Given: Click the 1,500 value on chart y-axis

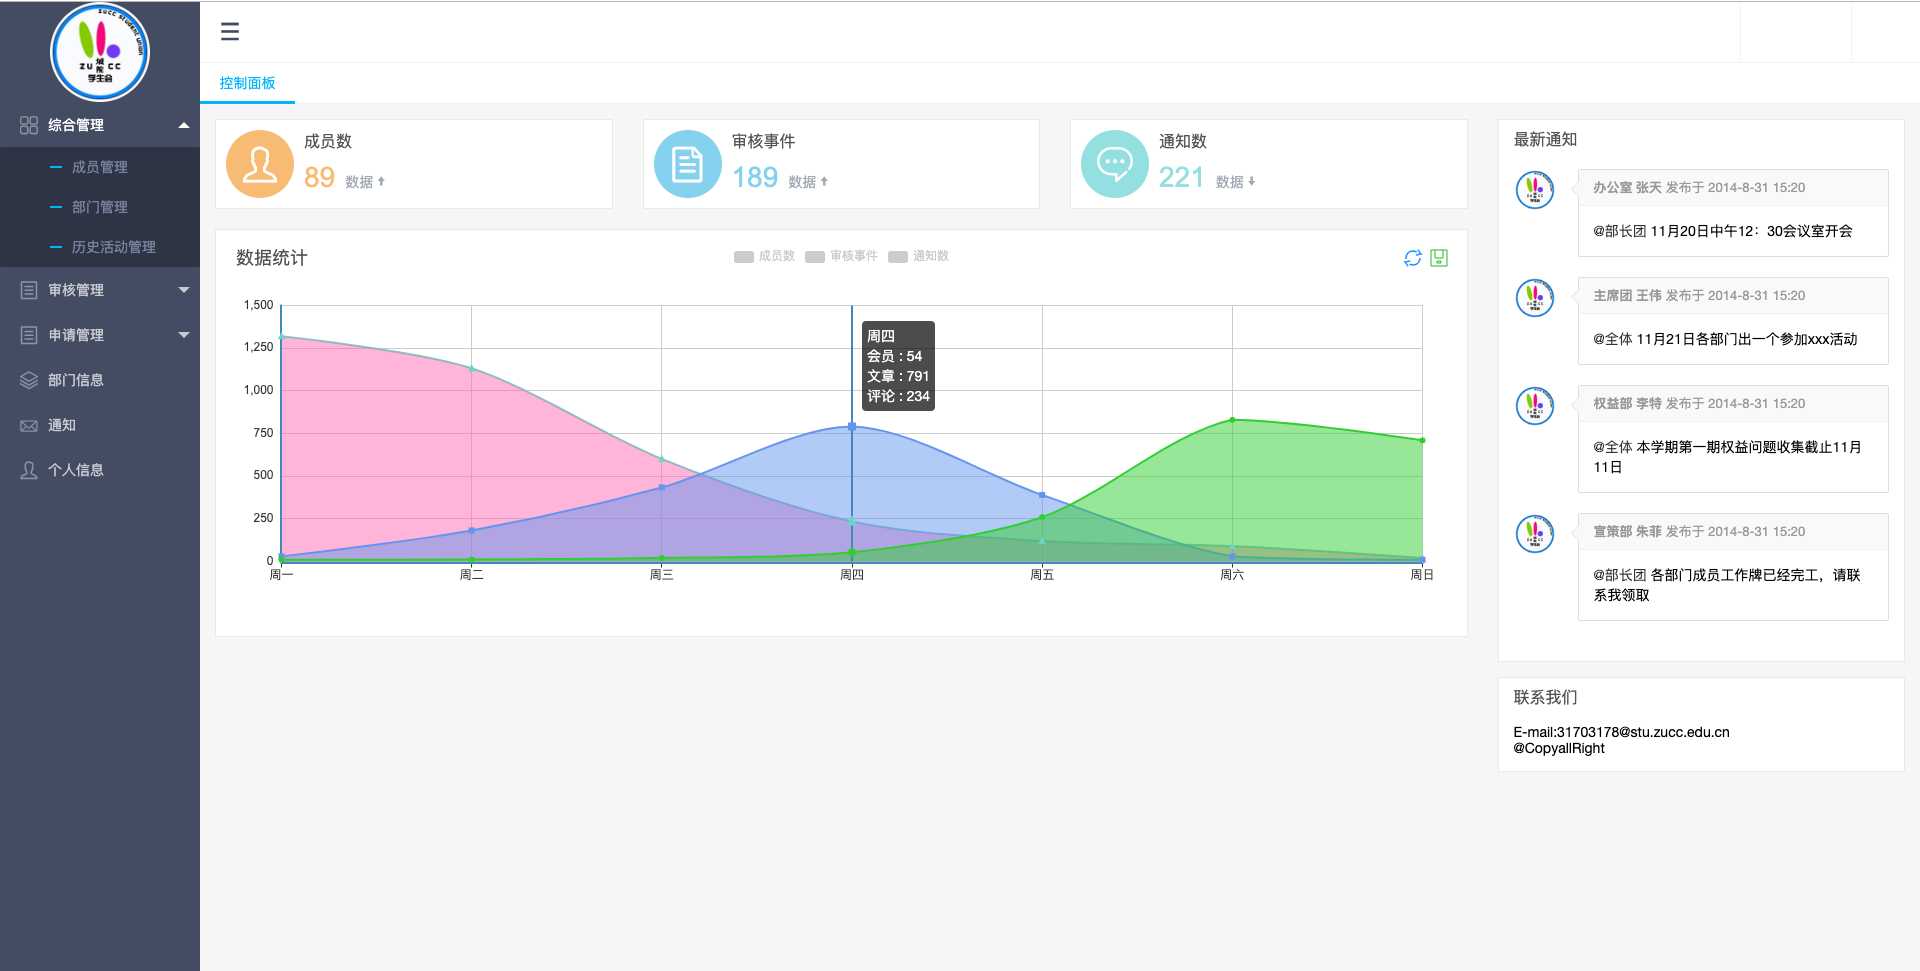Looking at the screenshot, I should (258, 305).
